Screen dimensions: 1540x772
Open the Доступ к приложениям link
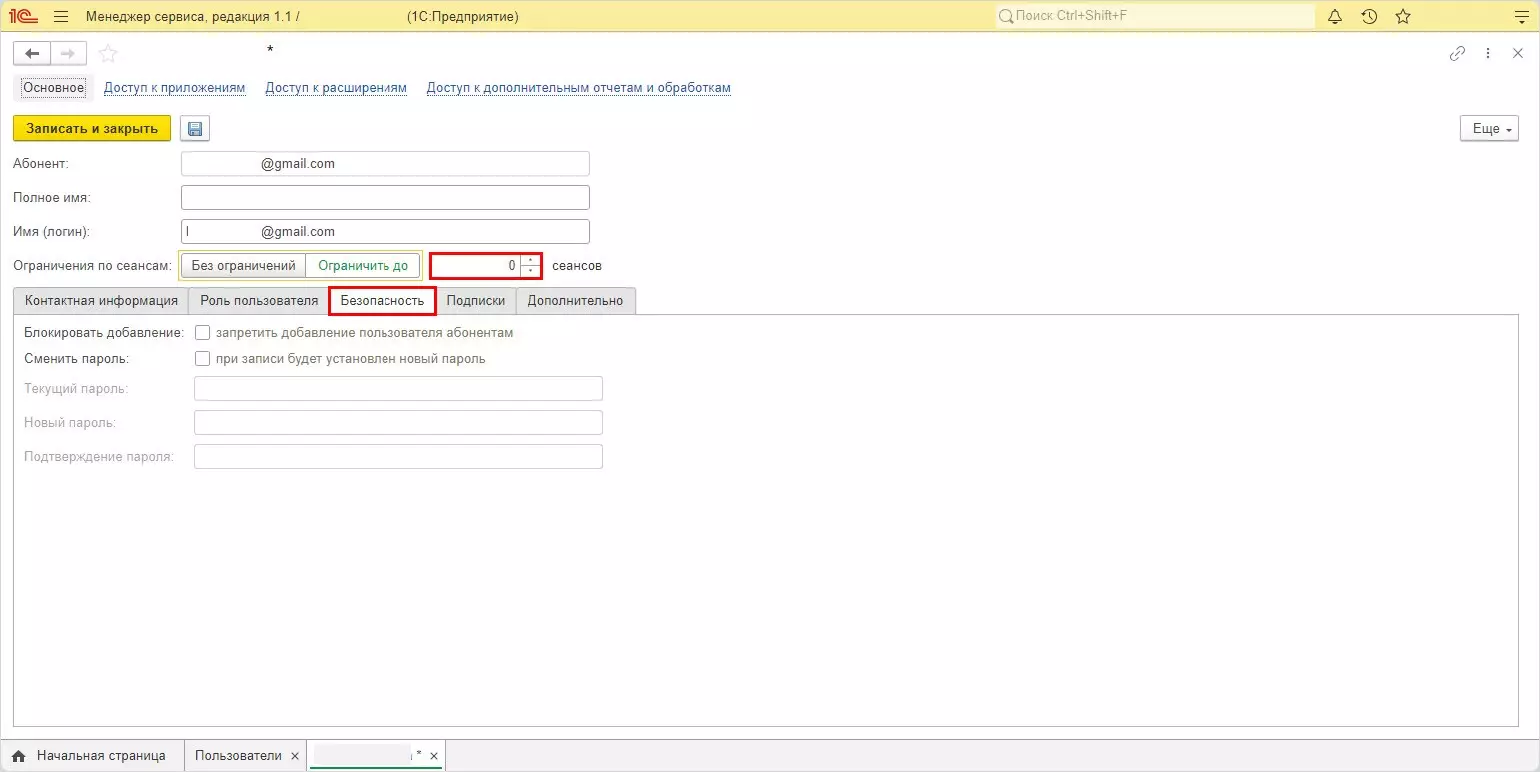click(175, 88)
